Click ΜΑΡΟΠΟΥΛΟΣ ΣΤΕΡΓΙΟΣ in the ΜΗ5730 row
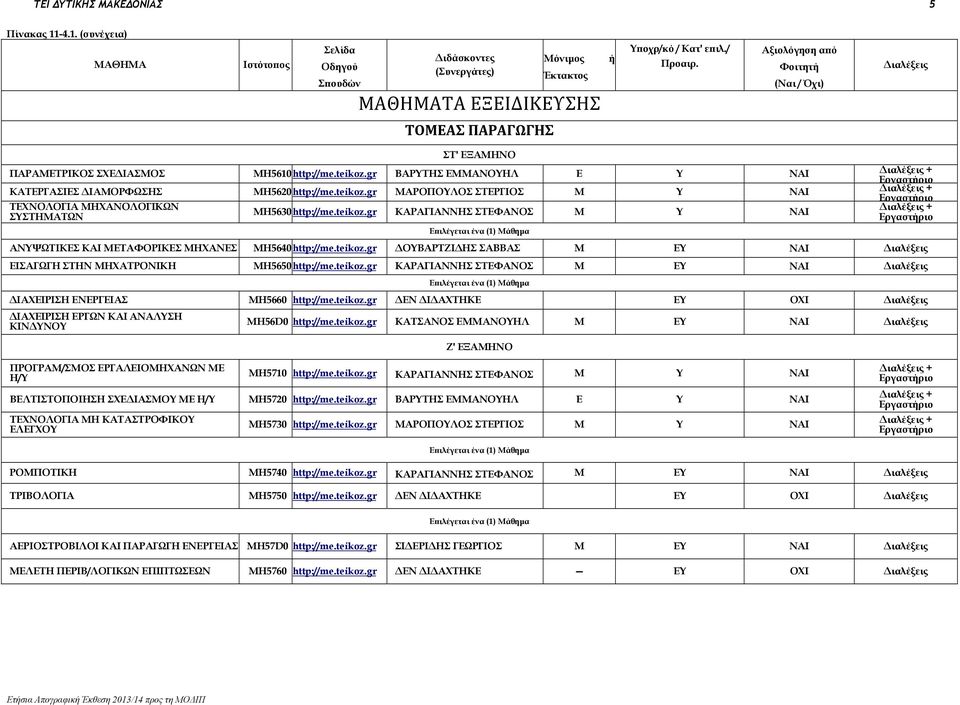Screen dimensions: 960x705 click(x=459, y=425)
